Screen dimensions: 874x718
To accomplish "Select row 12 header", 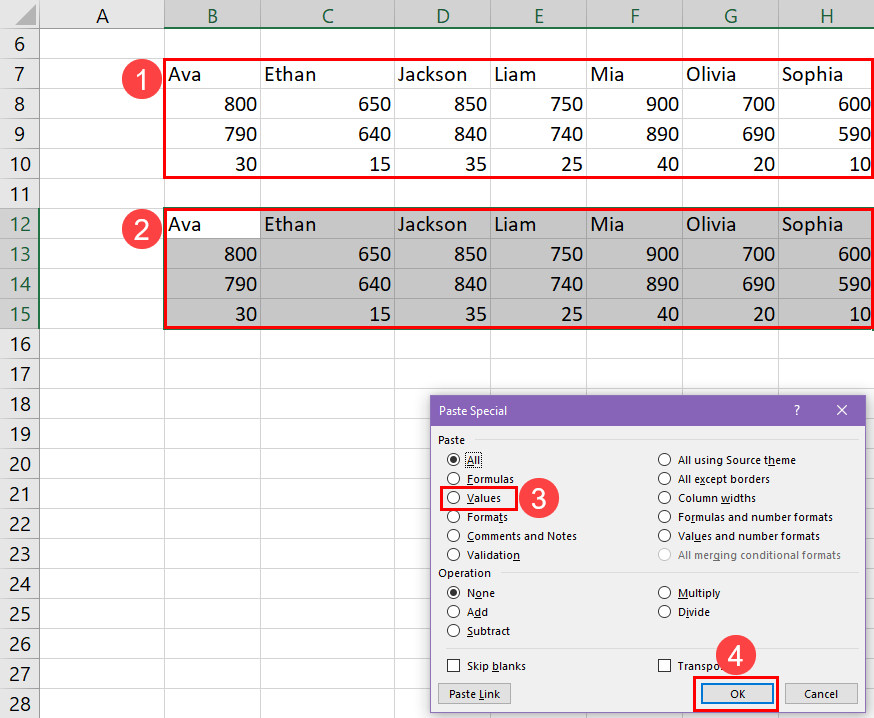I will tap(20, 224).
